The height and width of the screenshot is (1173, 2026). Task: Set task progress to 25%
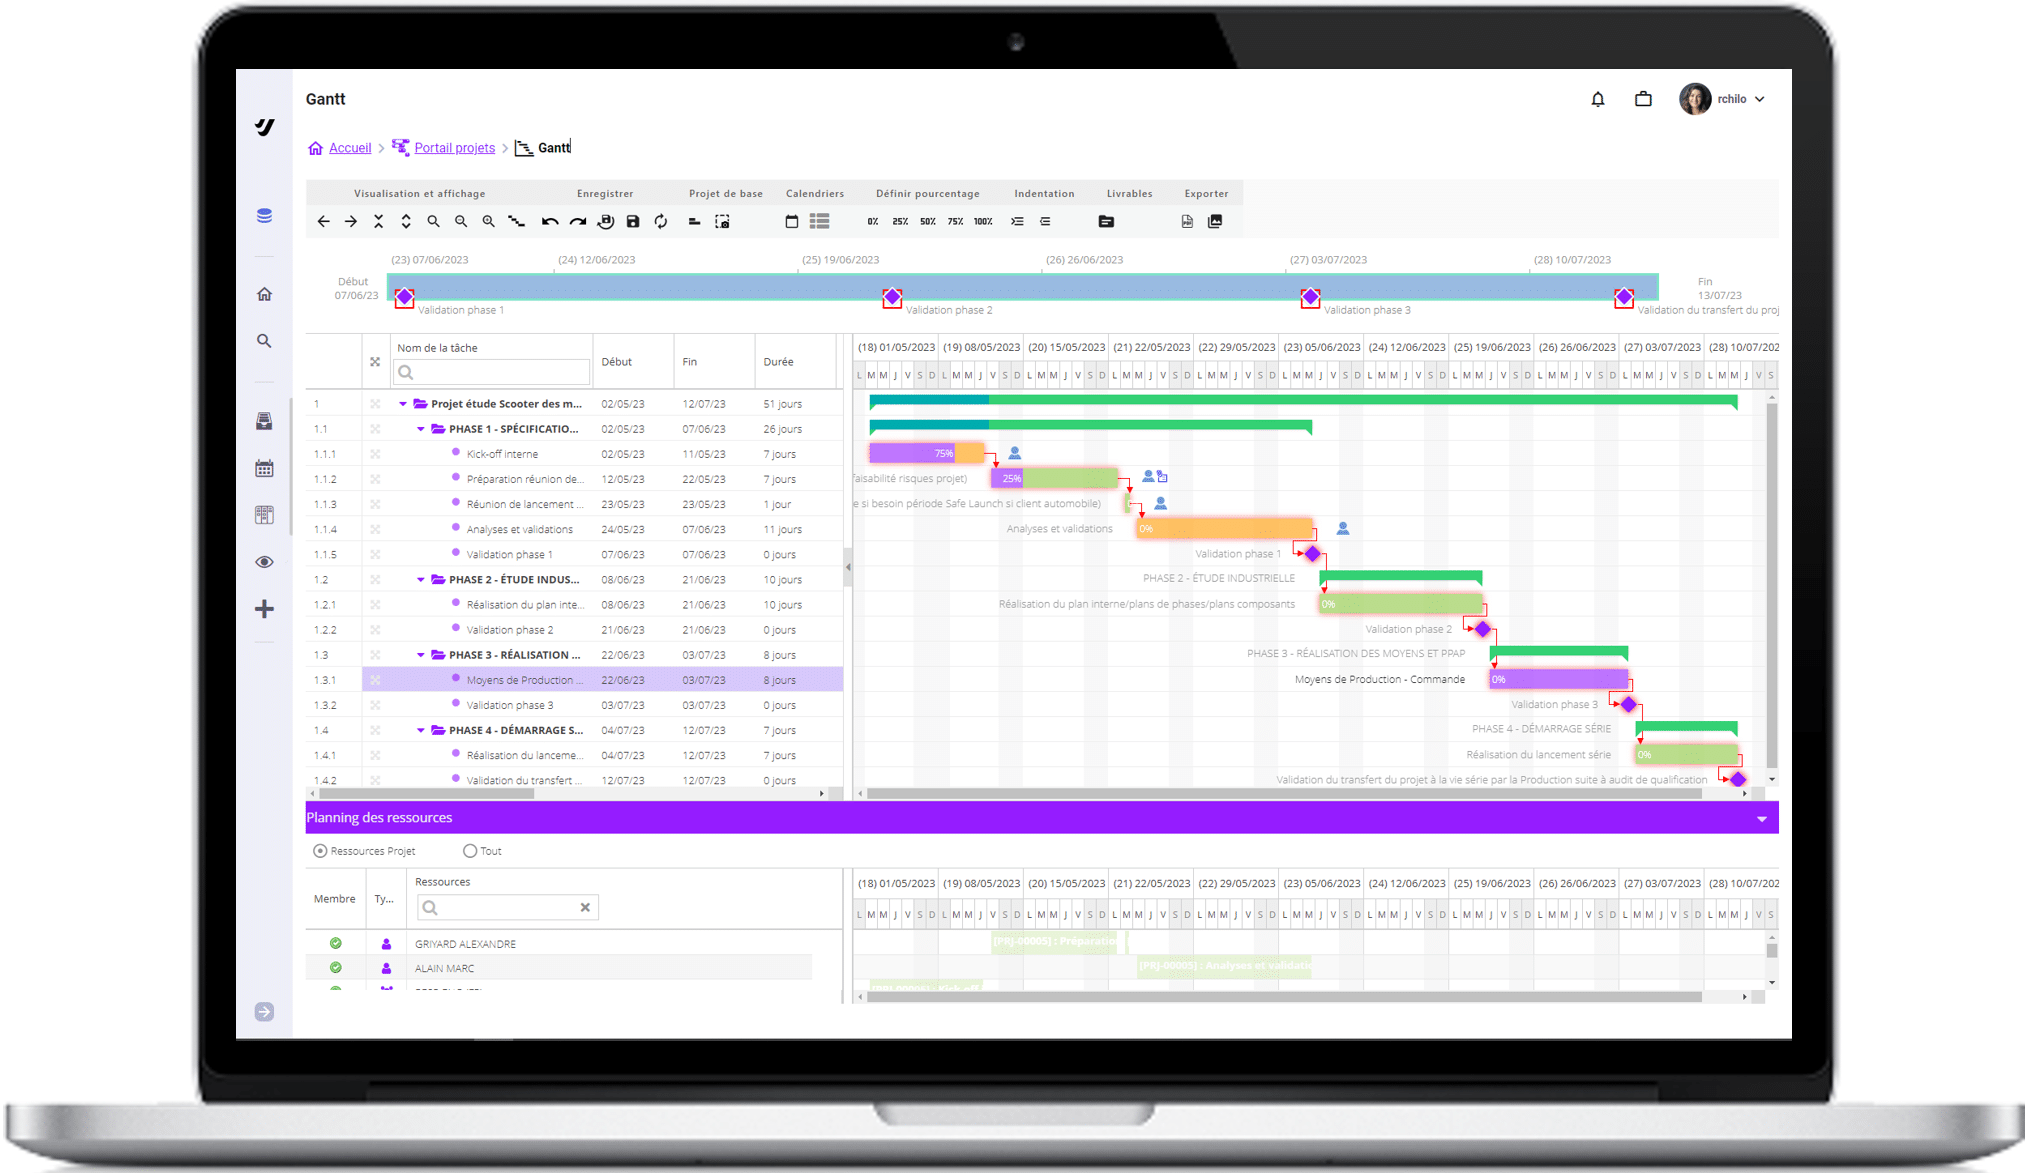coord(900,222)
